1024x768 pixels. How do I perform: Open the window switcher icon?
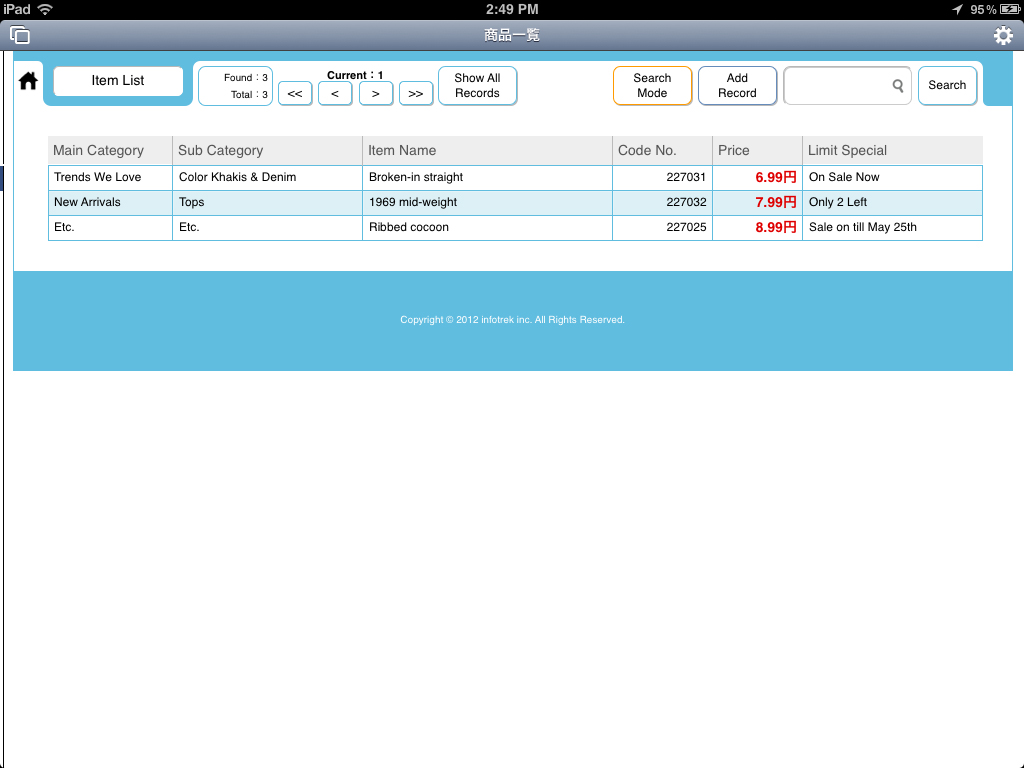20,36
